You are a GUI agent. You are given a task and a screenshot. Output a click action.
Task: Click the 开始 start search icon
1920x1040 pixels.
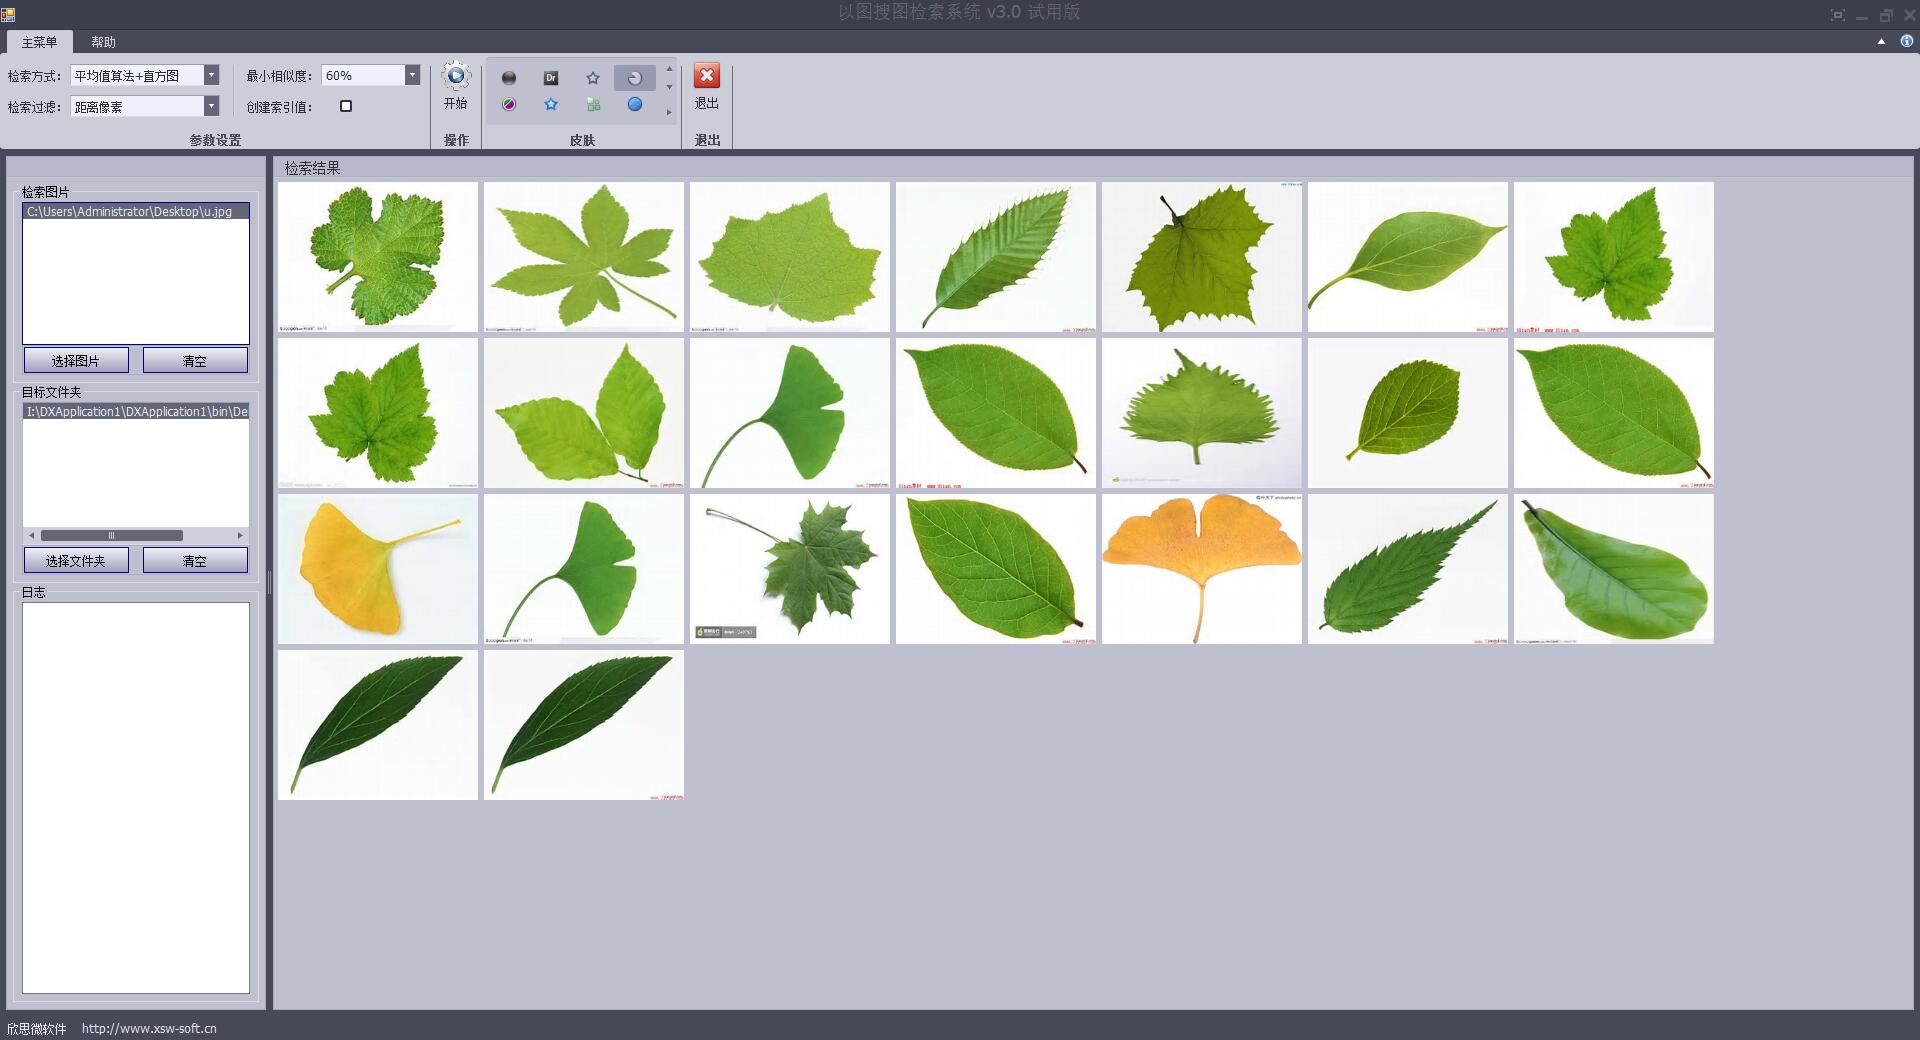[456, 77]
